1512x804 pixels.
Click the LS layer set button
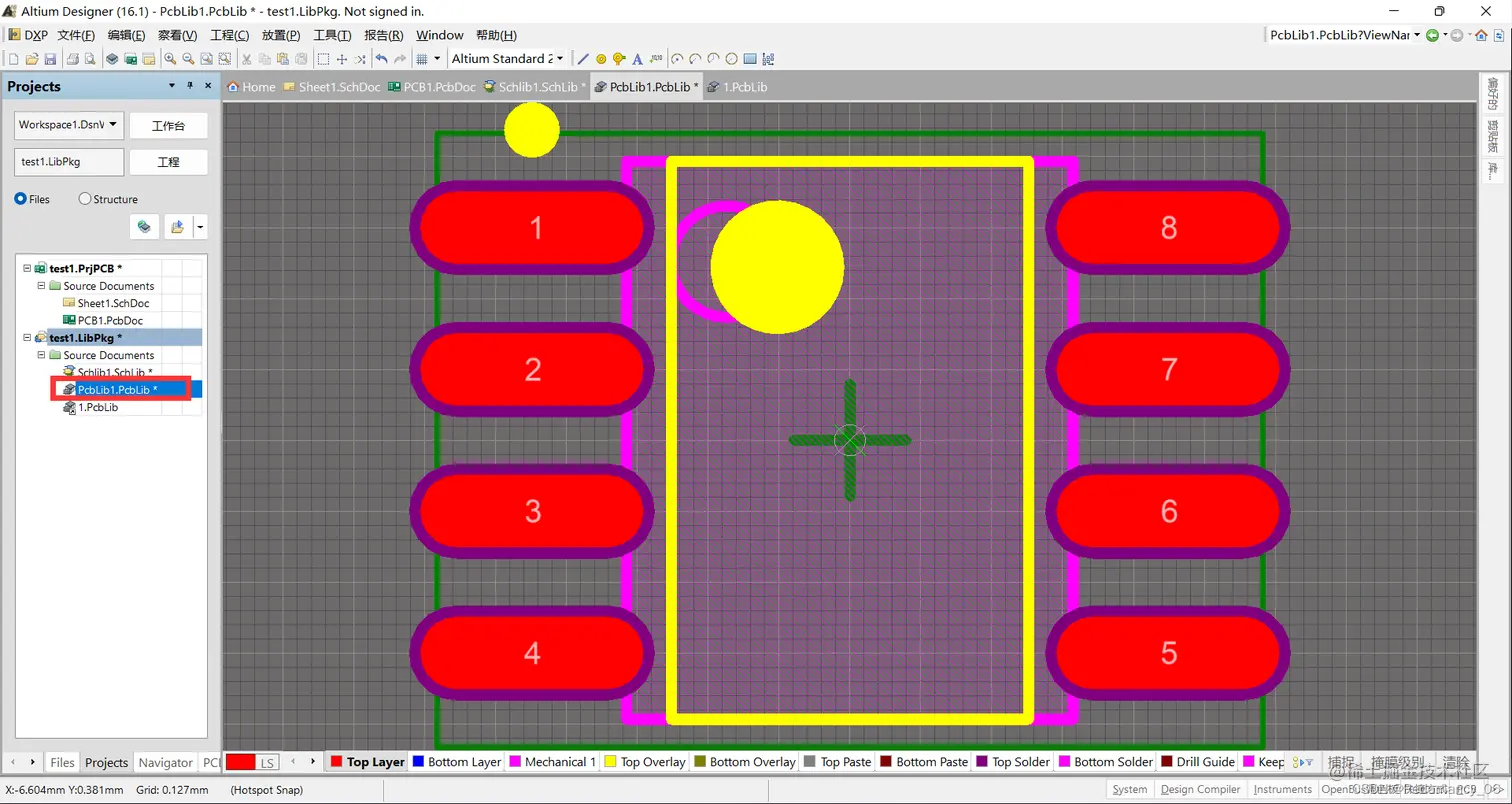tap(267, 762)
